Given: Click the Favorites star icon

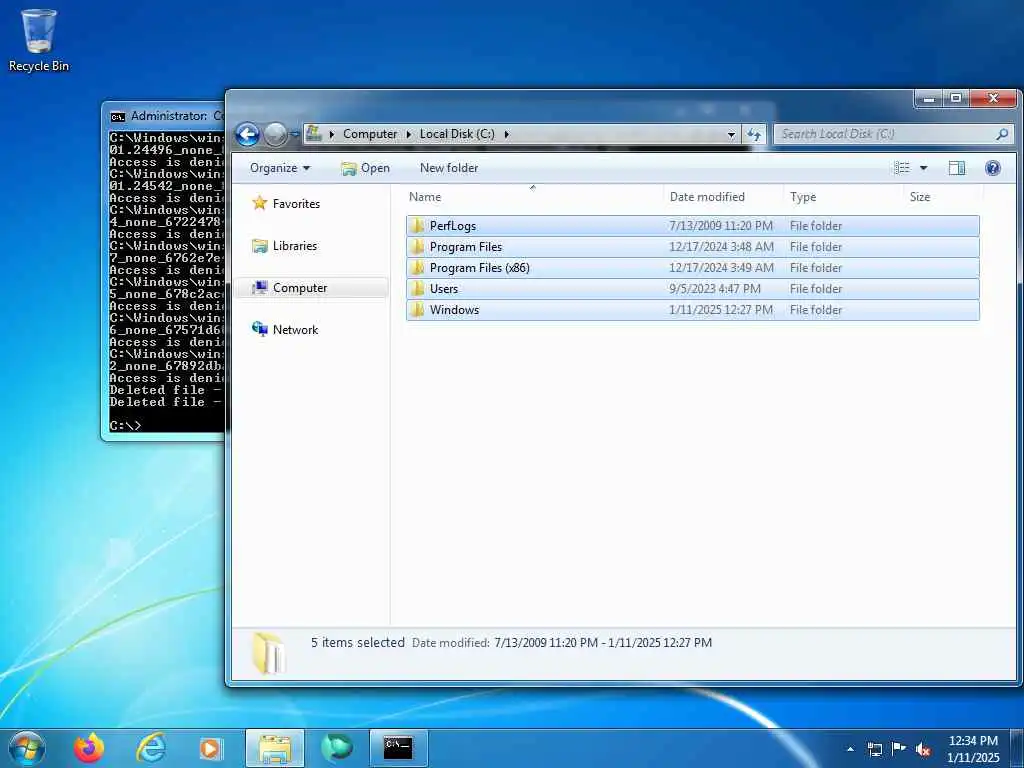Looking at the screenshot, I should (259, 203).
